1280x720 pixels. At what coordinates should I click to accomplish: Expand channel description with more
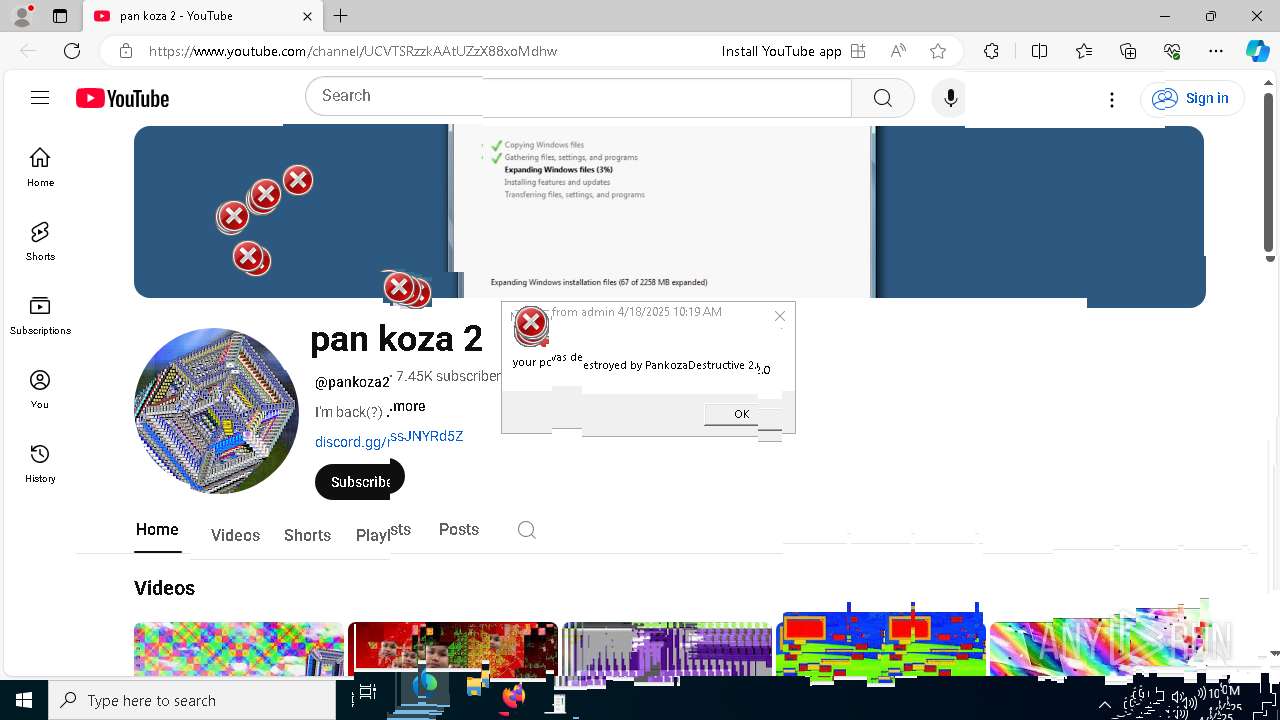coord(408,407)
